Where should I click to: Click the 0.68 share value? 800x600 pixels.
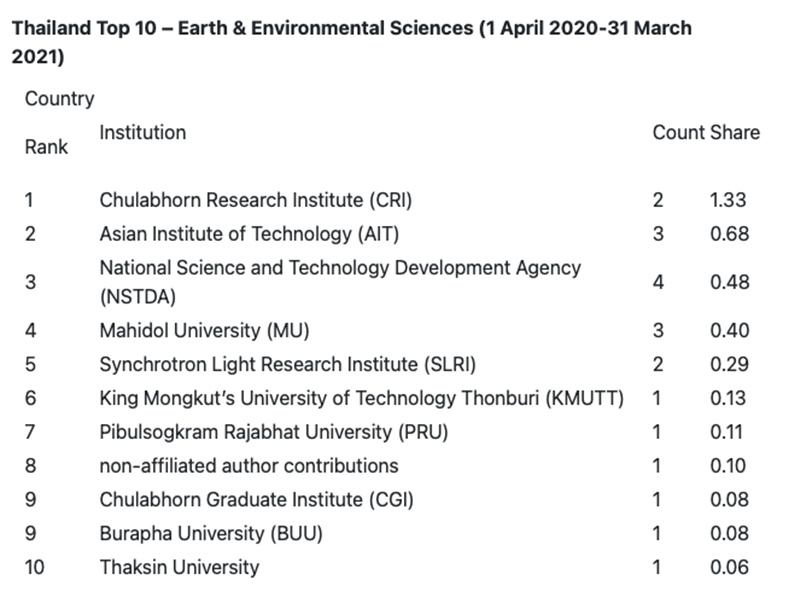[x=729, y=235]
